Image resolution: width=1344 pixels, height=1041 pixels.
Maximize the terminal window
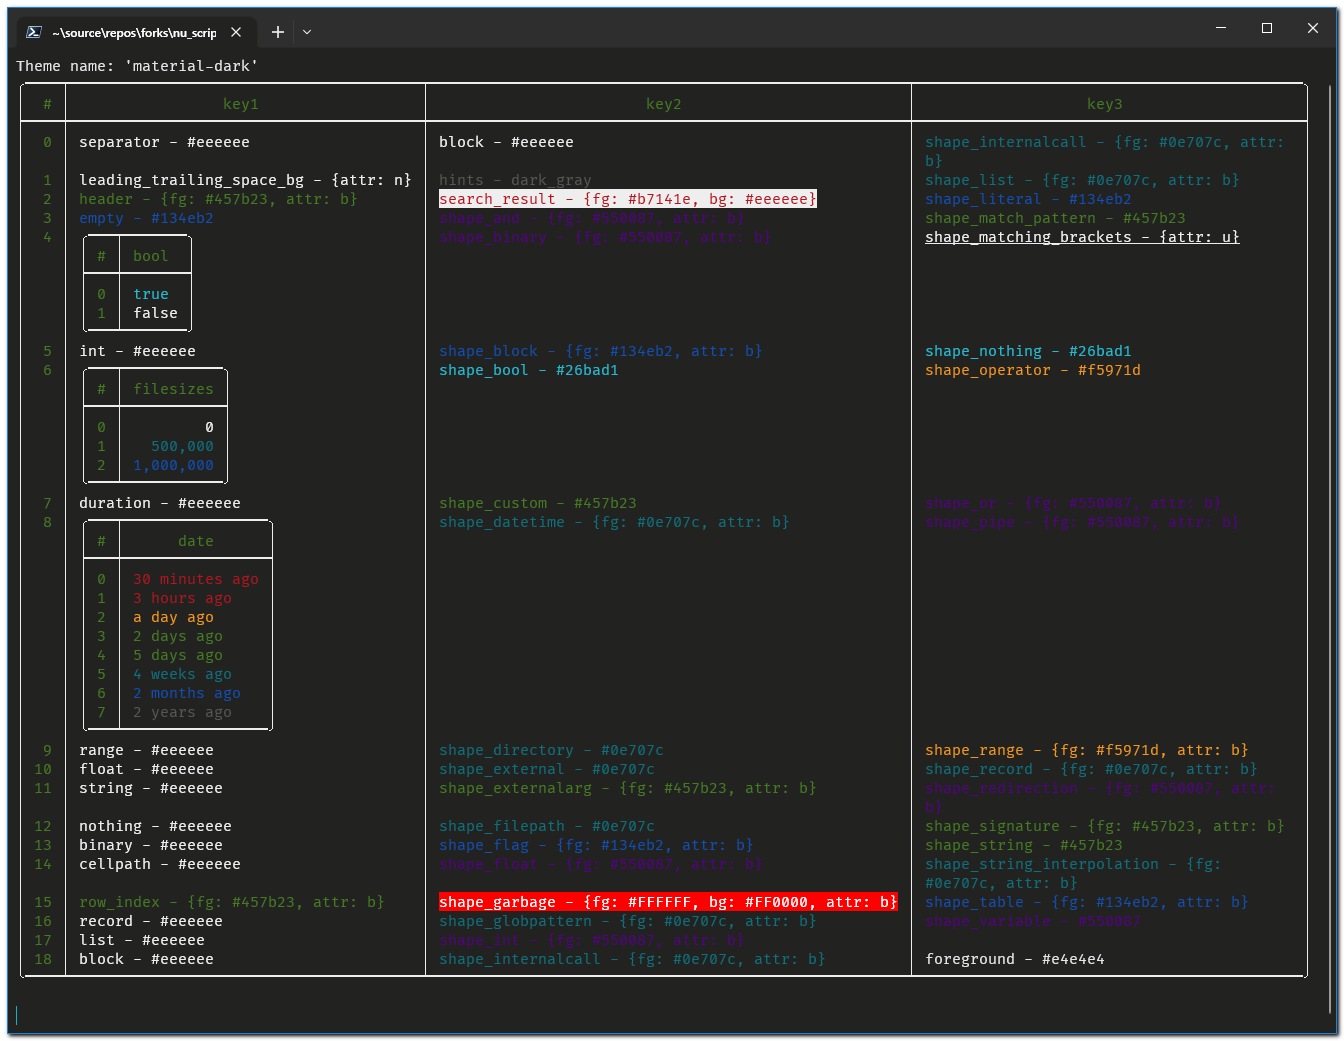(x=1267, y=28)
